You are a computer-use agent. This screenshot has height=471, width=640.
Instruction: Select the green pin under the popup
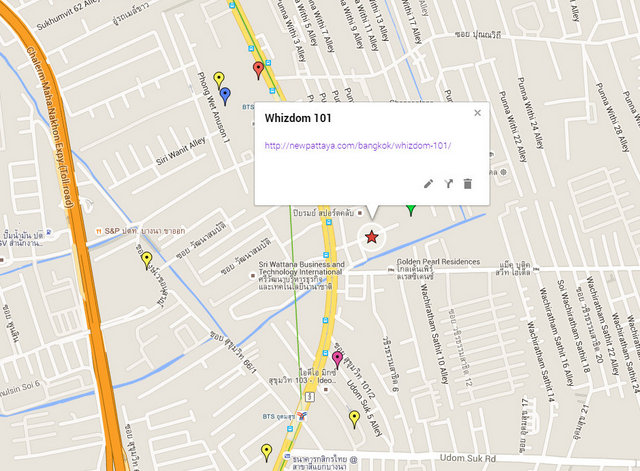click(411, 210)
